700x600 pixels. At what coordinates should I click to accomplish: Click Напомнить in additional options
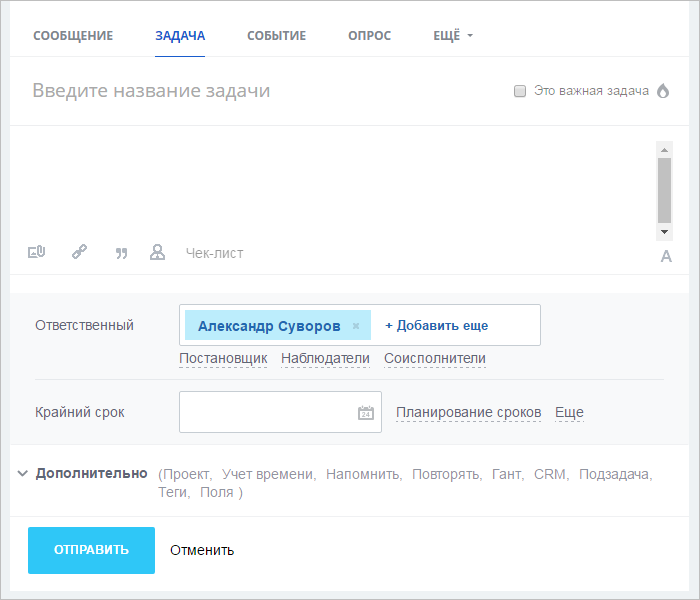[364, 474]
